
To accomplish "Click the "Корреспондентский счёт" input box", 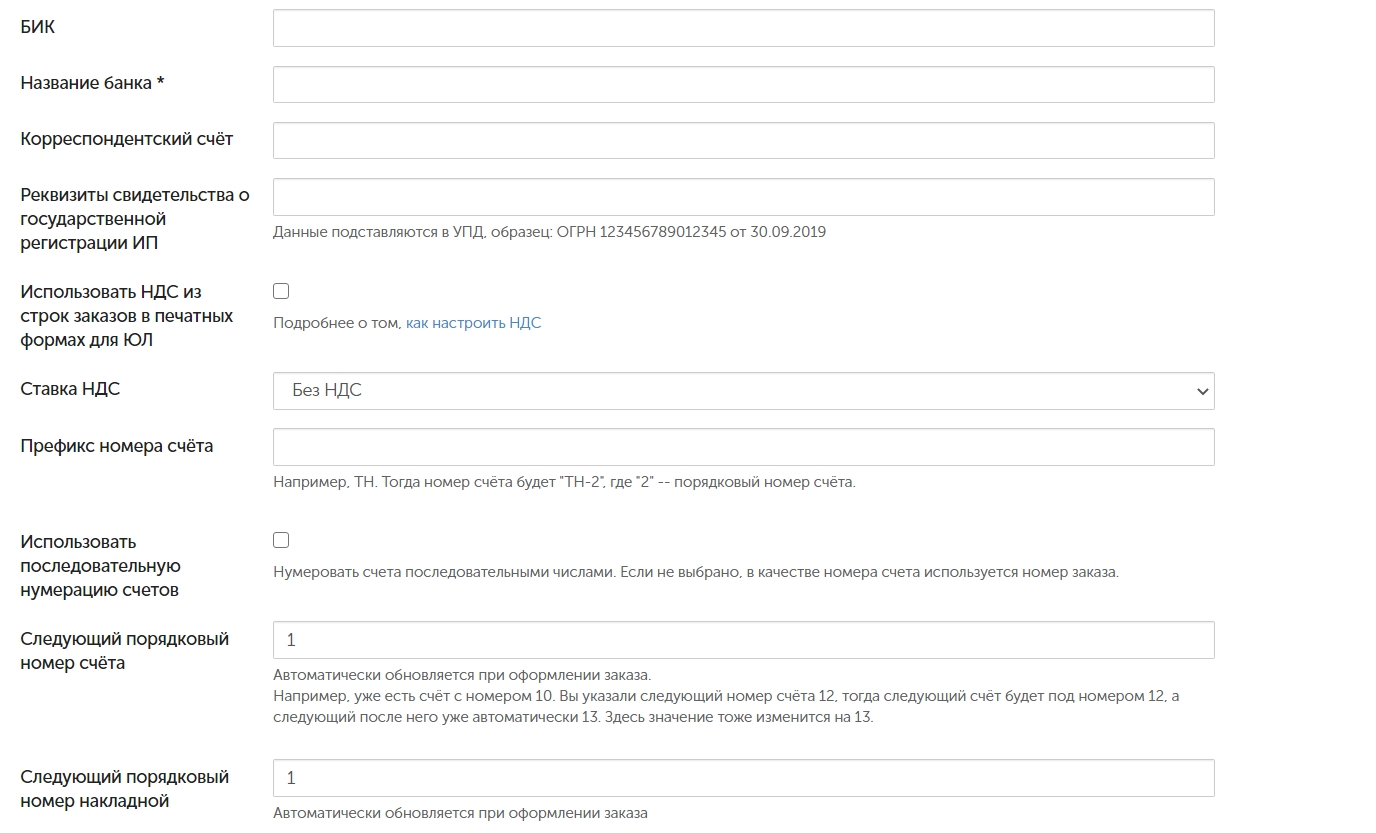I will pos(743,140).
